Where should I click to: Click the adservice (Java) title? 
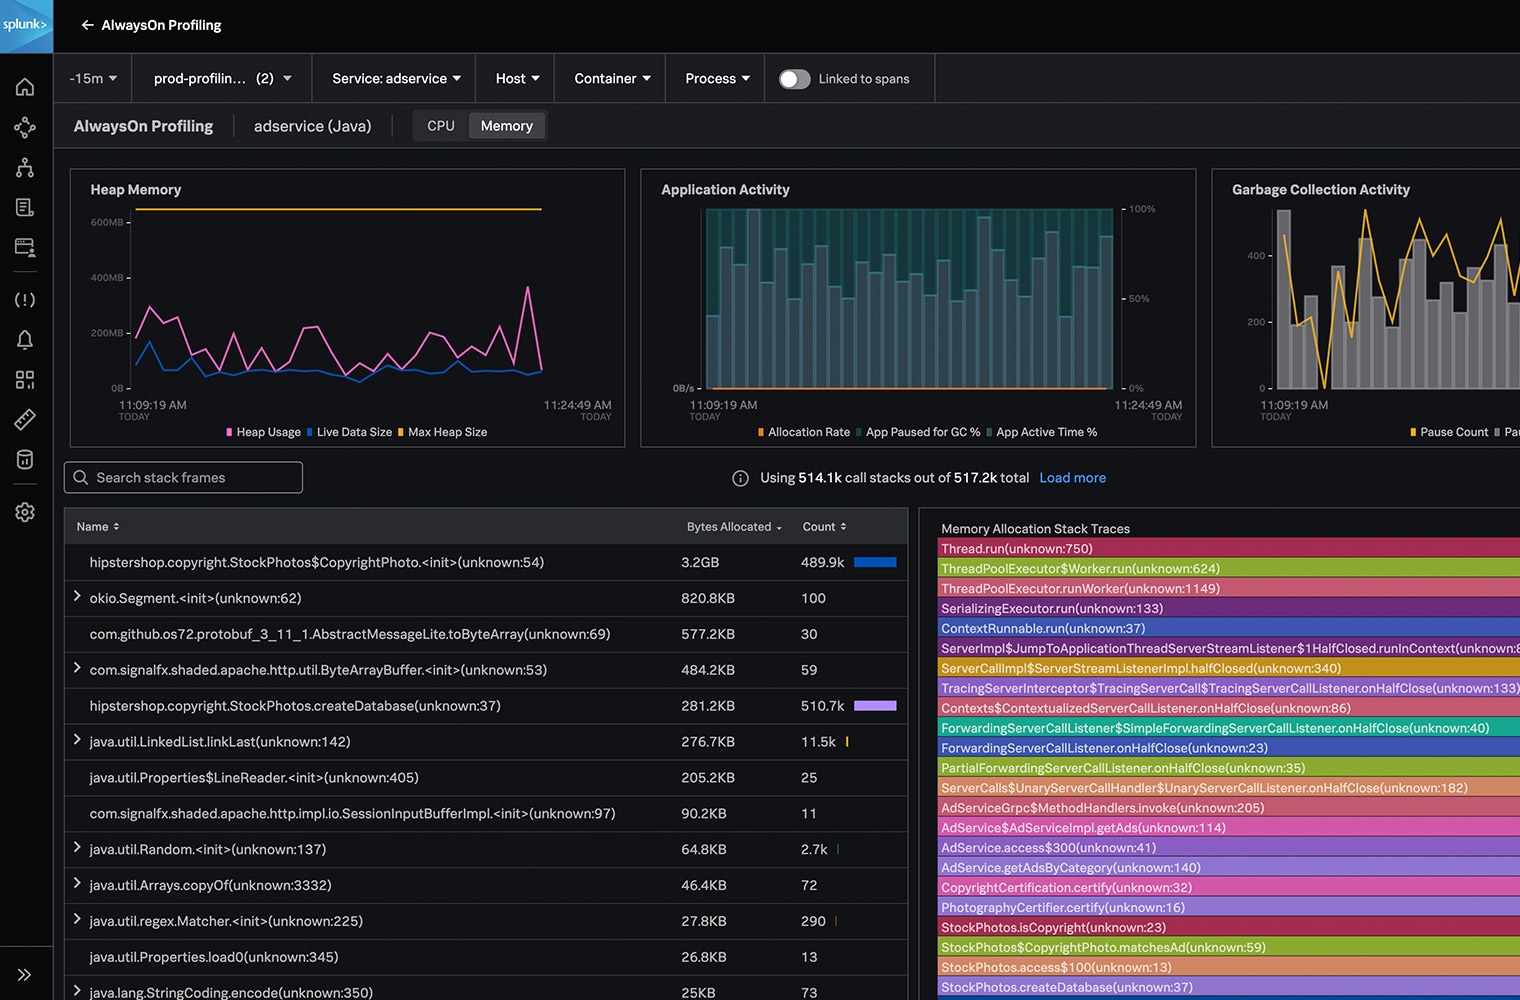[x=312, y=126]
